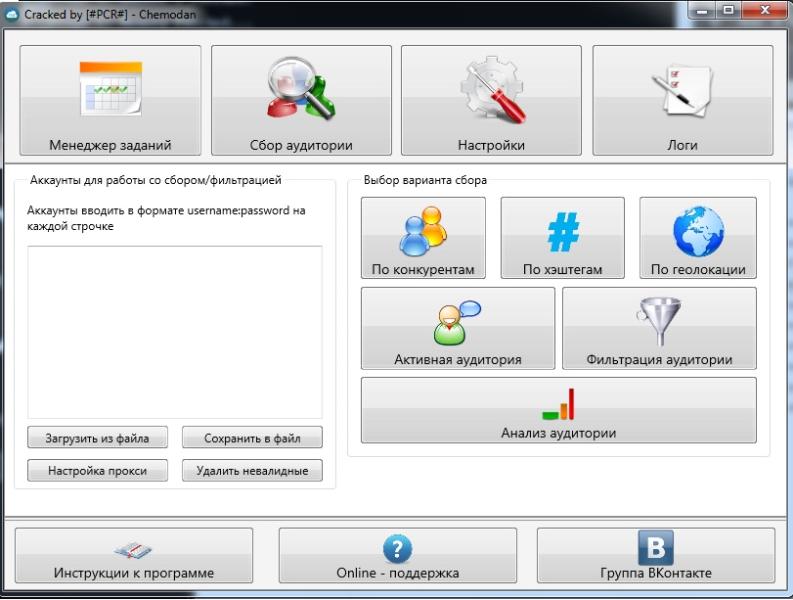Click Удалить невалидные button
This screenshot has height=600, width=793.
tap(252, 471)
